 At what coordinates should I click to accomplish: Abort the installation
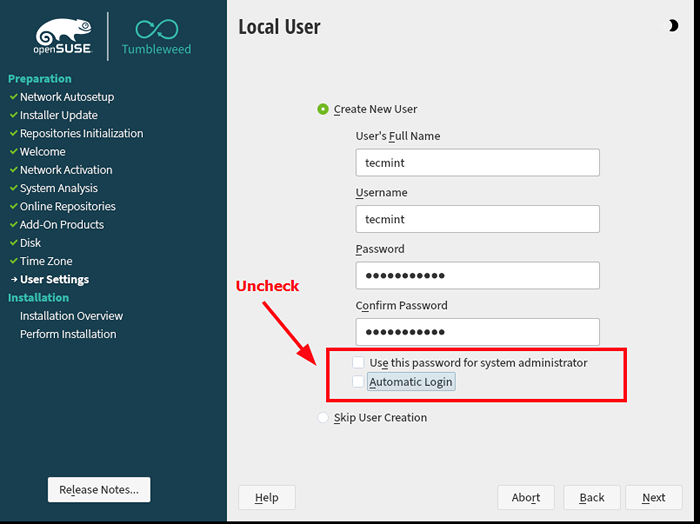[x=526, y=497]
